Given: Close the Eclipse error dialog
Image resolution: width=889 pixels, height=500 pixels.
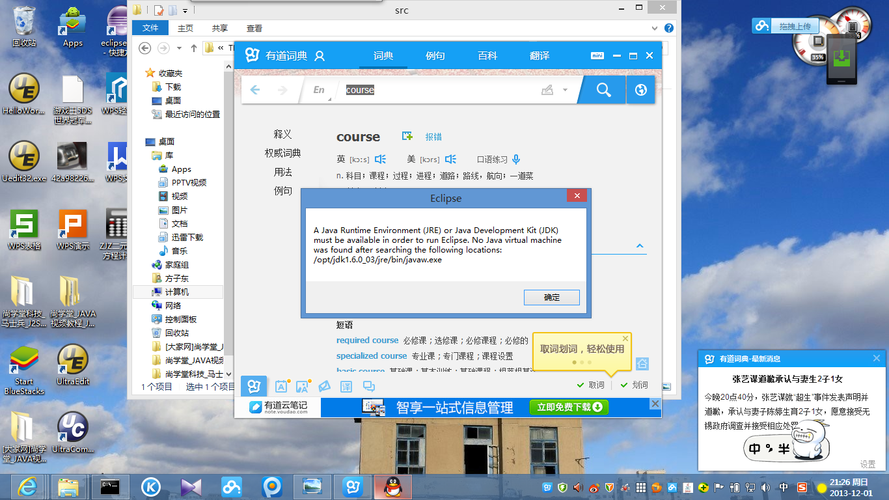Looking at the screenshot, I should 577,196.
